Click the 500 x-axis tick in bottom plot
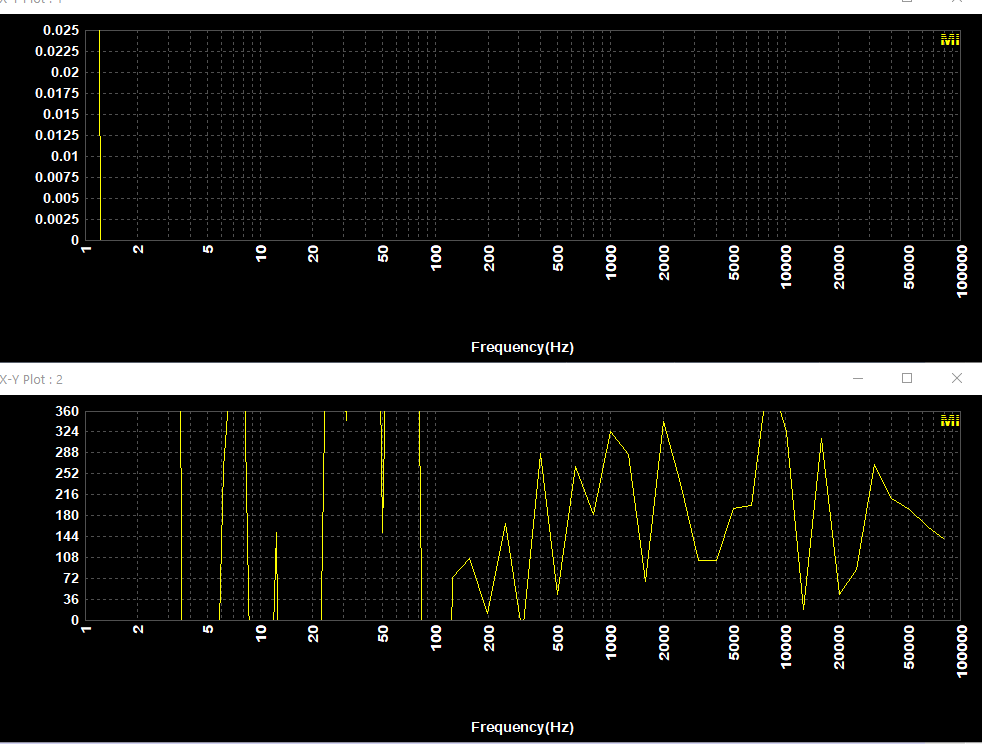The height and width of the screenshot is (744, 982). pyautogui.click(x=558, y=638)
